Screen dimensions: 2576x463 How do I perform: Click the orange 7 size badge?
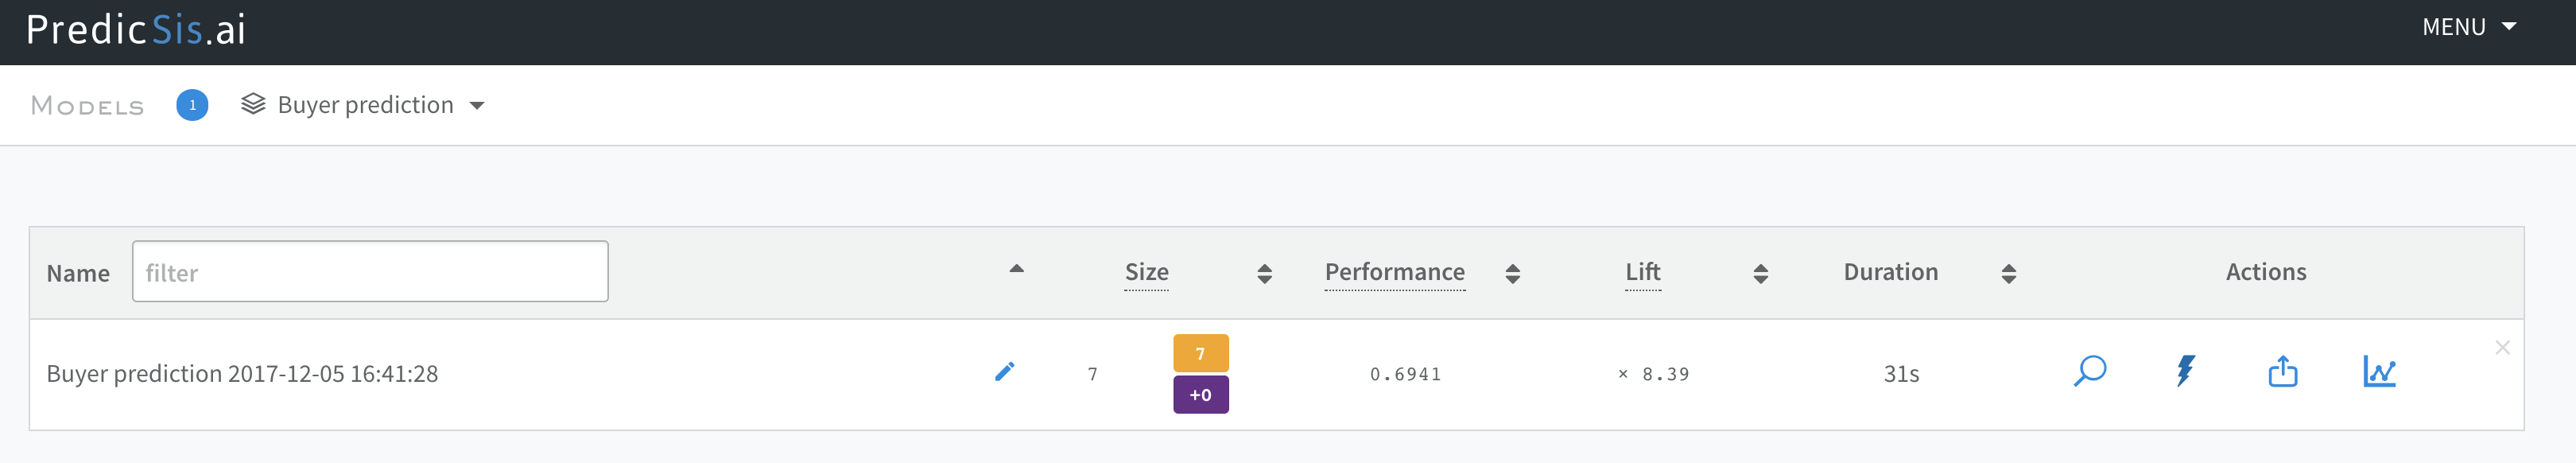[1200, 354]
